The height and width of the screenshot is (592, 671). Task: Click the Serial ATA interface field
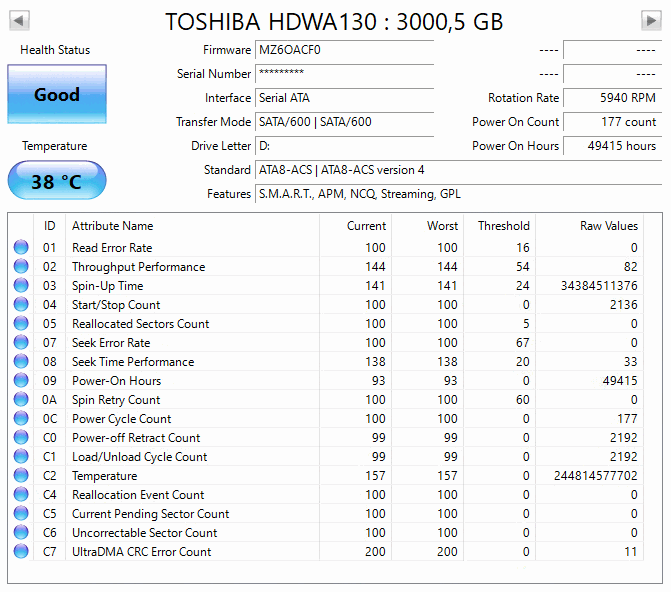point(344,98)
